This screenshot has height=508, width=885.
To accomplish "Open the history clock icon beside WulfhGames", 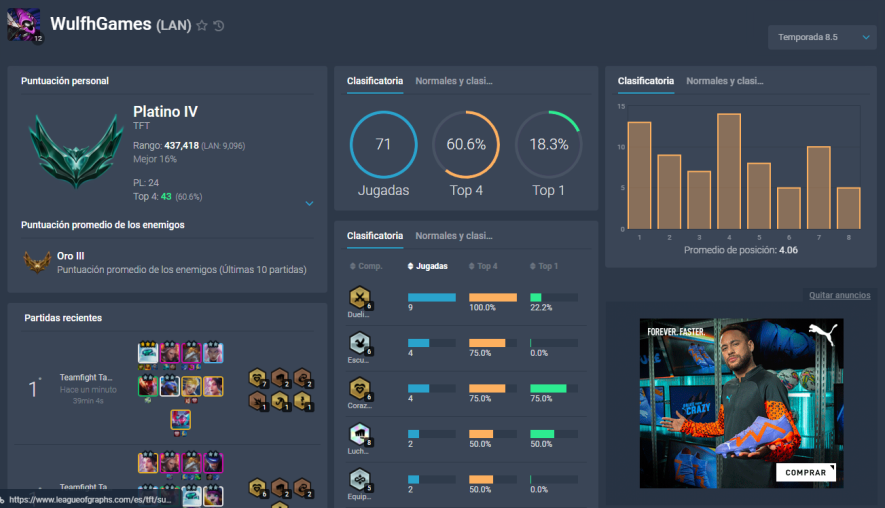I will click(x=219, y=25).
